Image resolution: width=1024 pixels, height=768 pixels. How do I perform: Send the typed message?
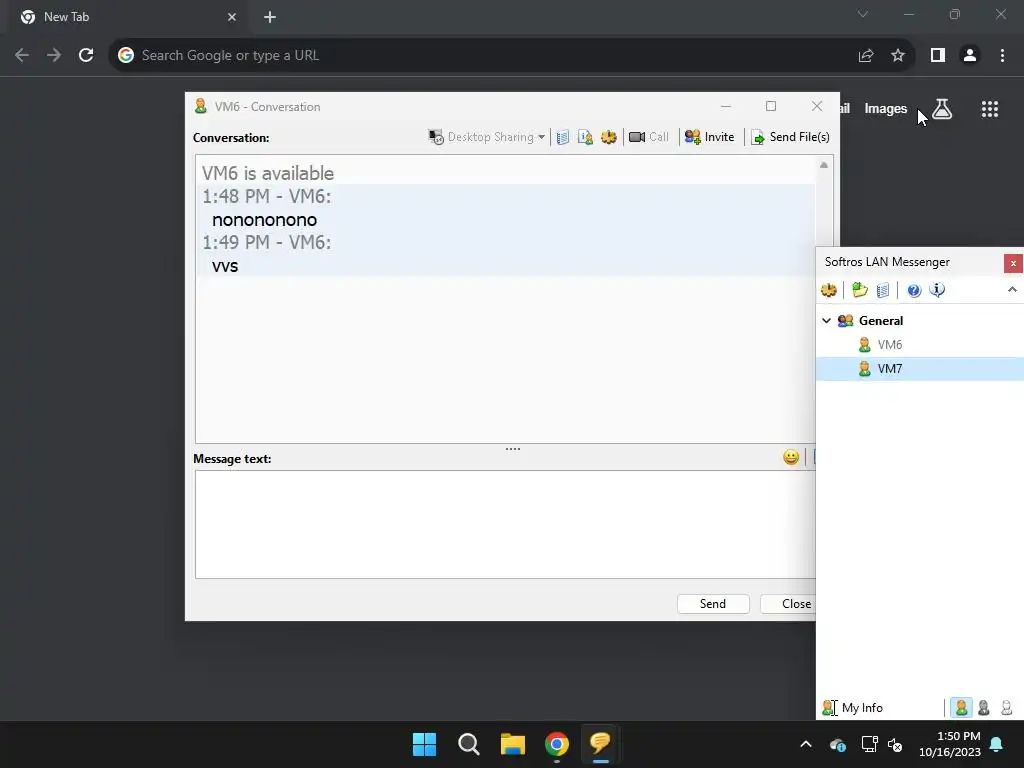pos(713,604)
